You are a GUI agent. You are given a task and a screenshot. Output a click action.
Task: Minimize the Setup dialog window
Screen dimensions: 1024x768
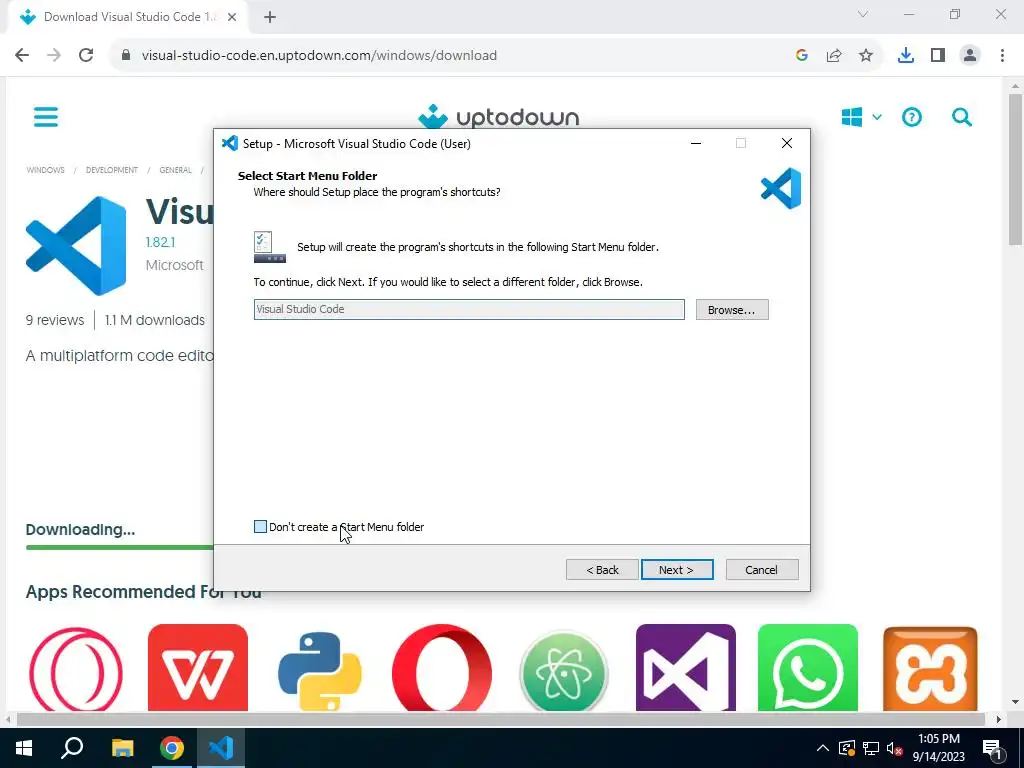pyautogui.click(x=696, y=143)
